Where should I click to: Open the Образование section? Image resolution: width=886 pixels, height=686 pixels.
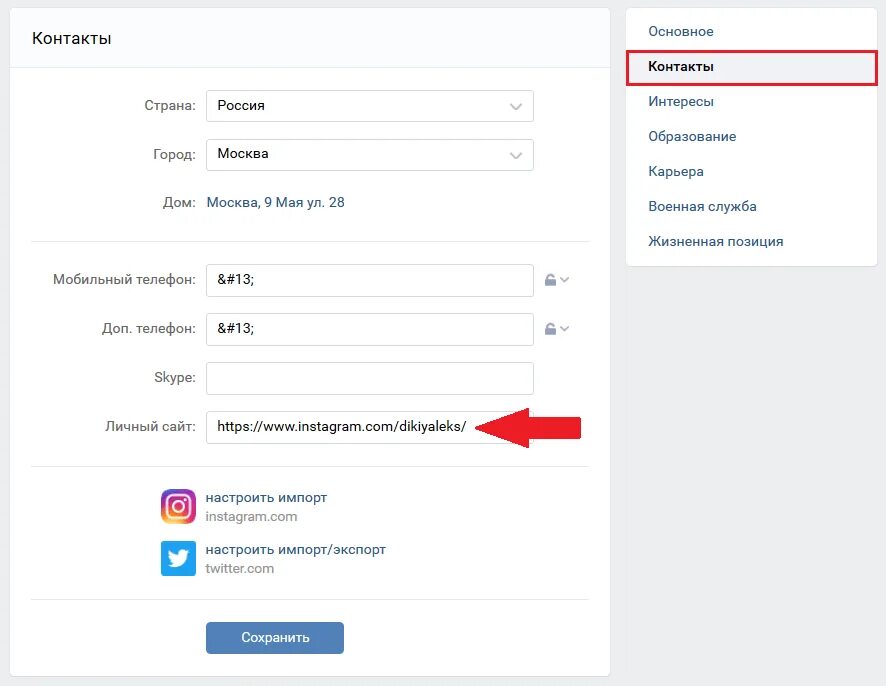(x=692, y=137)
